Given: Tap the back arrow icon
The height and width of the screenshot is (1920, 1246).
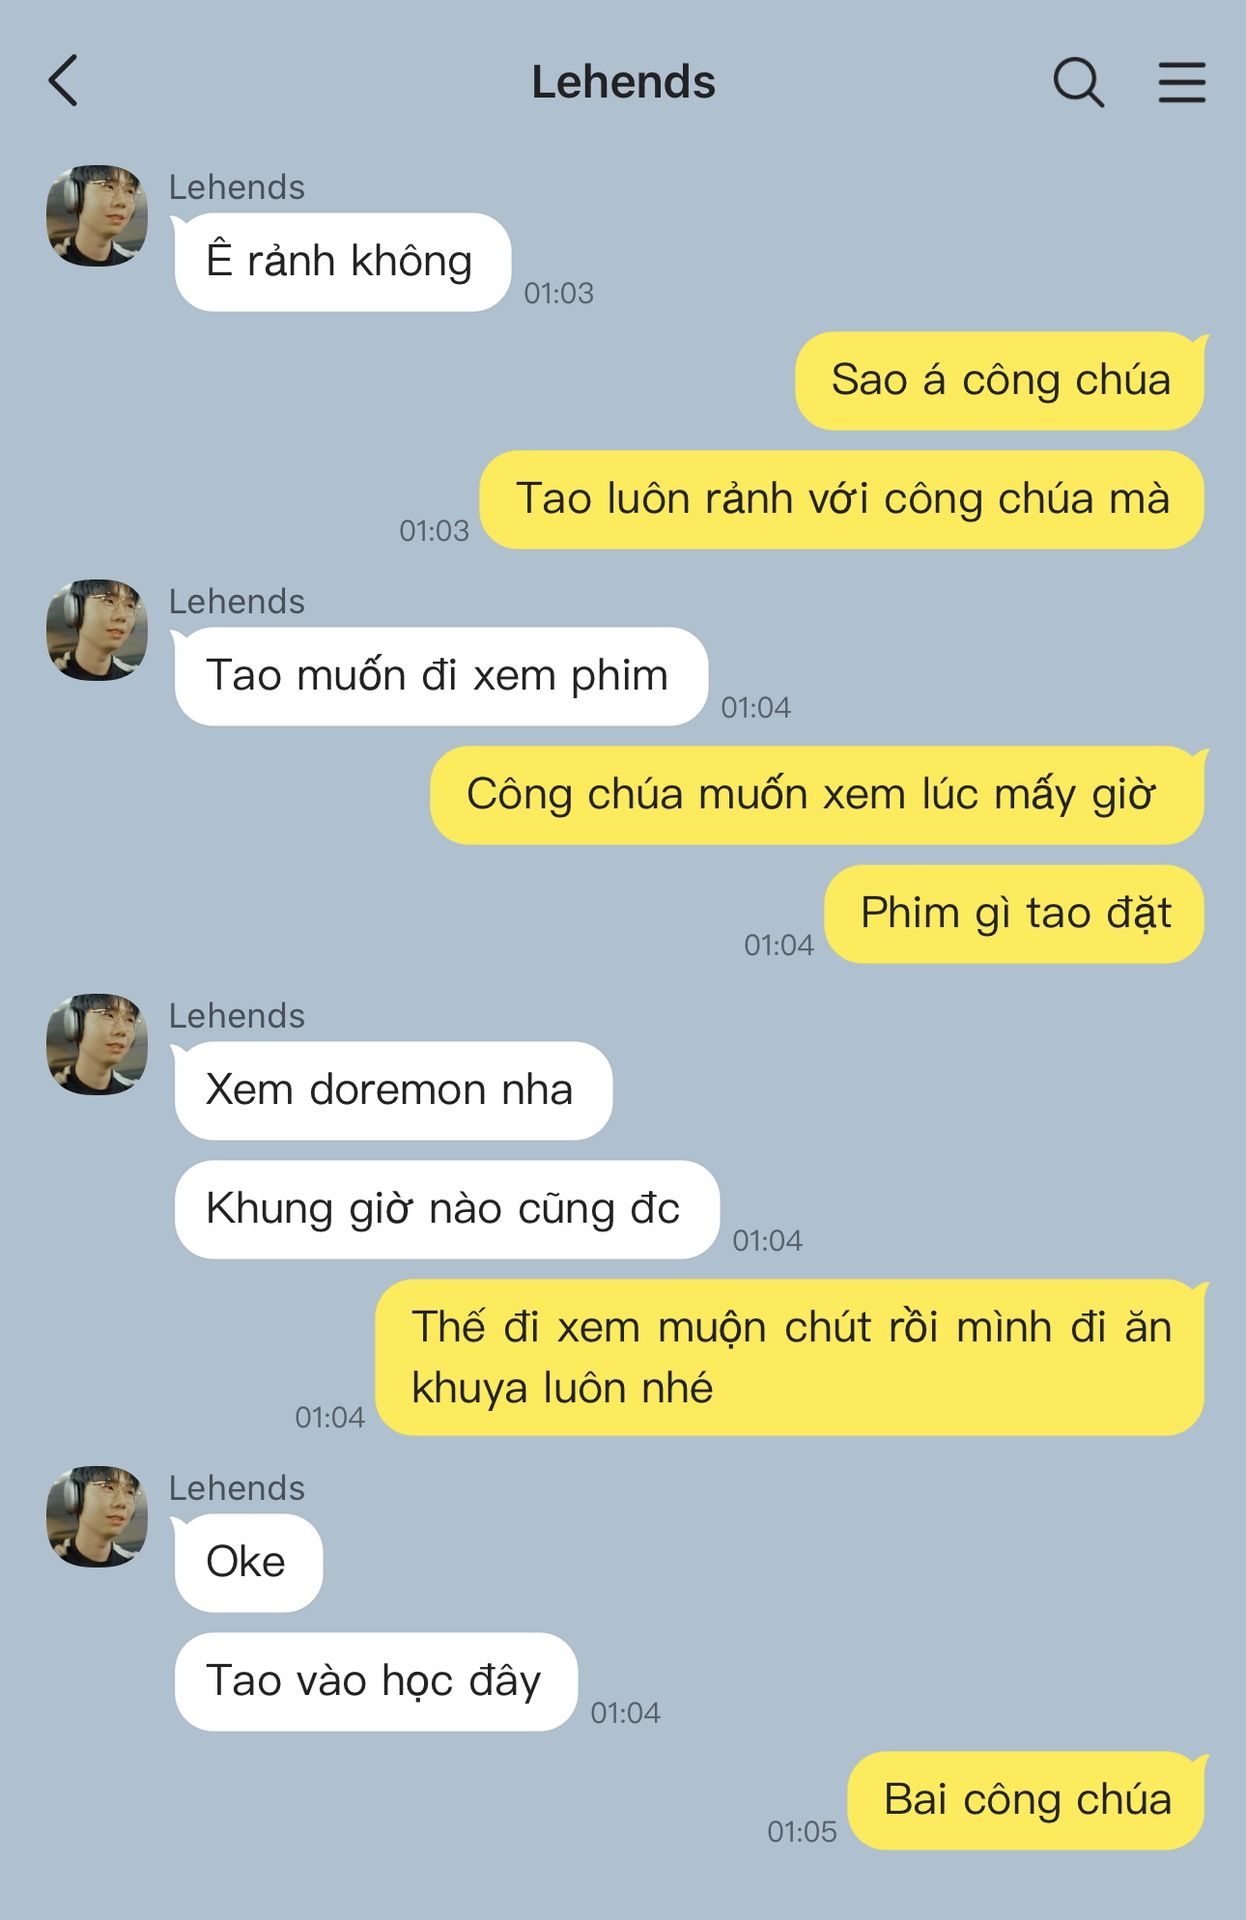Looking at the screenshot, I should tap(62, 81).
